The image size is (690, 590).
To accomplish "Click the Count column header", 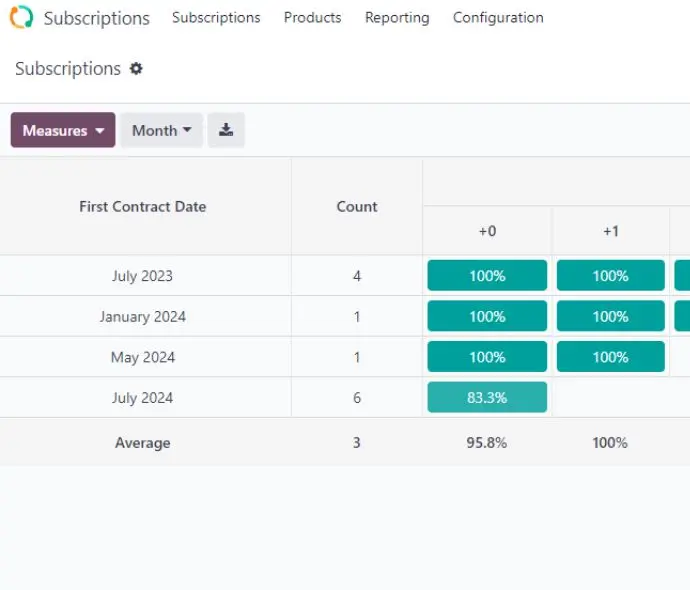I will pos(357,206).
